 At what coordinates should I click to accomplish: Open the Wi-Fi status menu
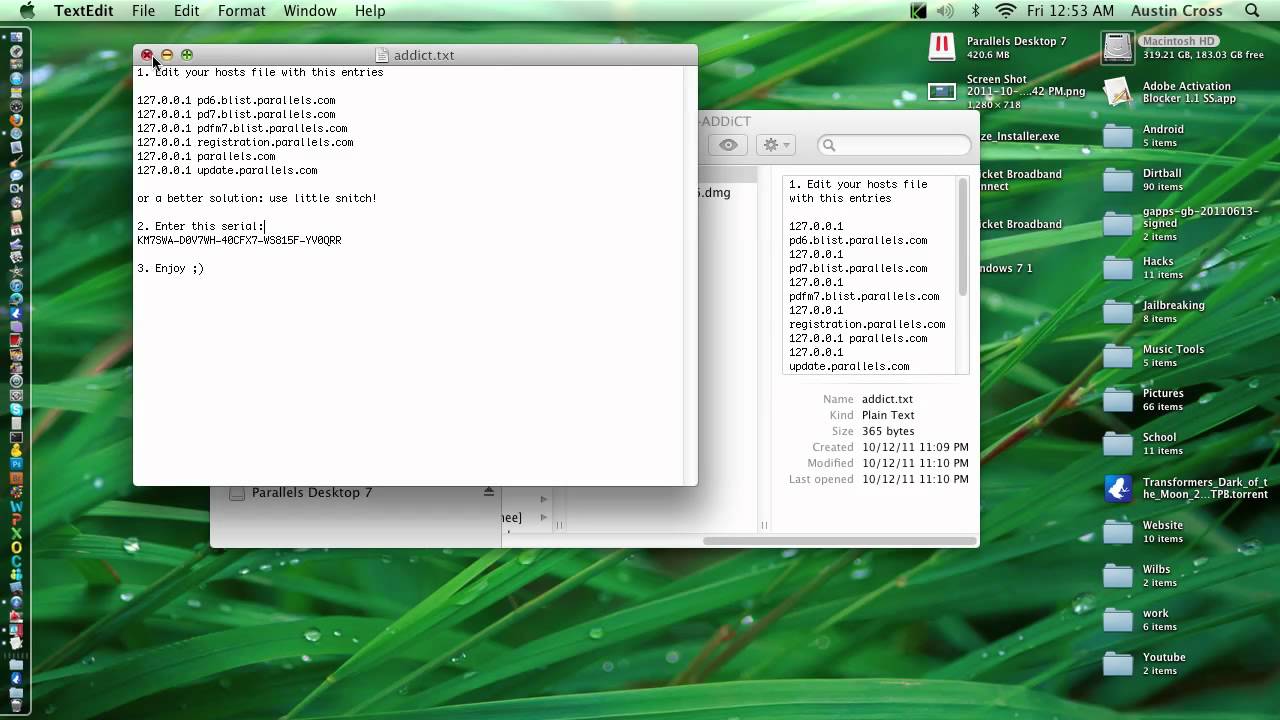(x=1005, y=11)
